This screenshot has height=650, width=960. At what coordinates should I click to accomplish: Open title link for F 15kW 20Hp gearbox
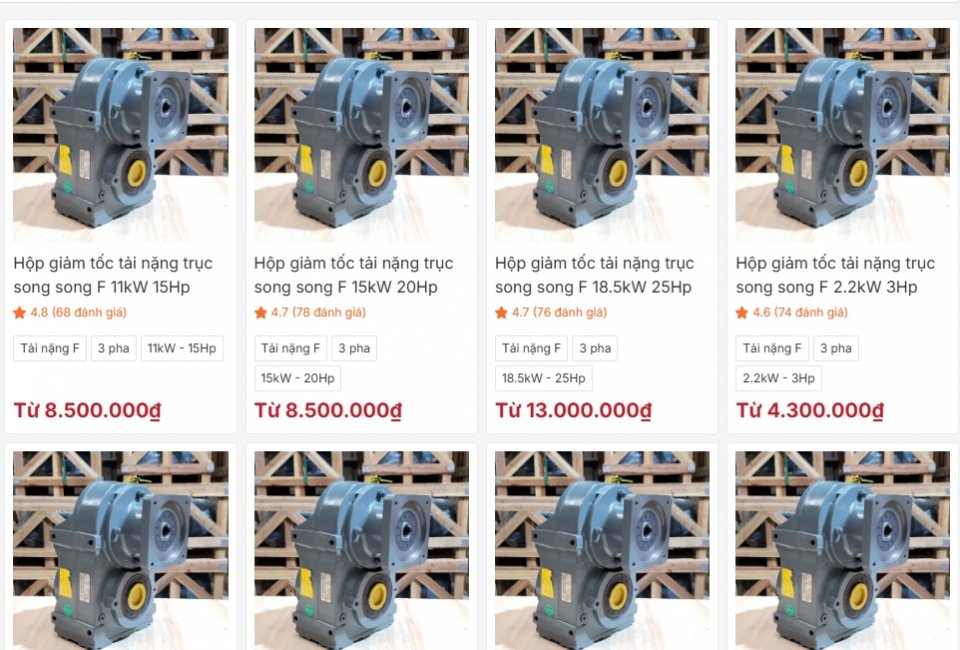[354, 275]
